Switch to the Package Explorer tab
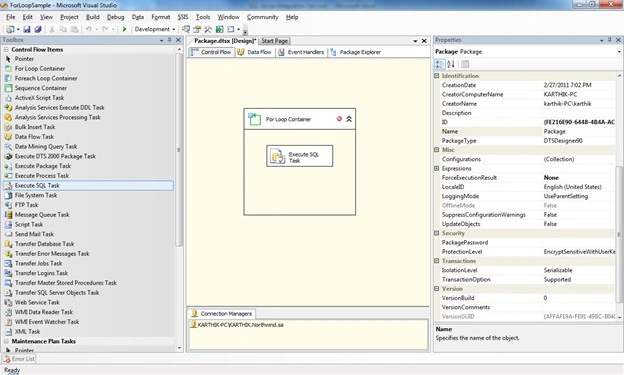 pyautogui.click(x=355, y=52)
